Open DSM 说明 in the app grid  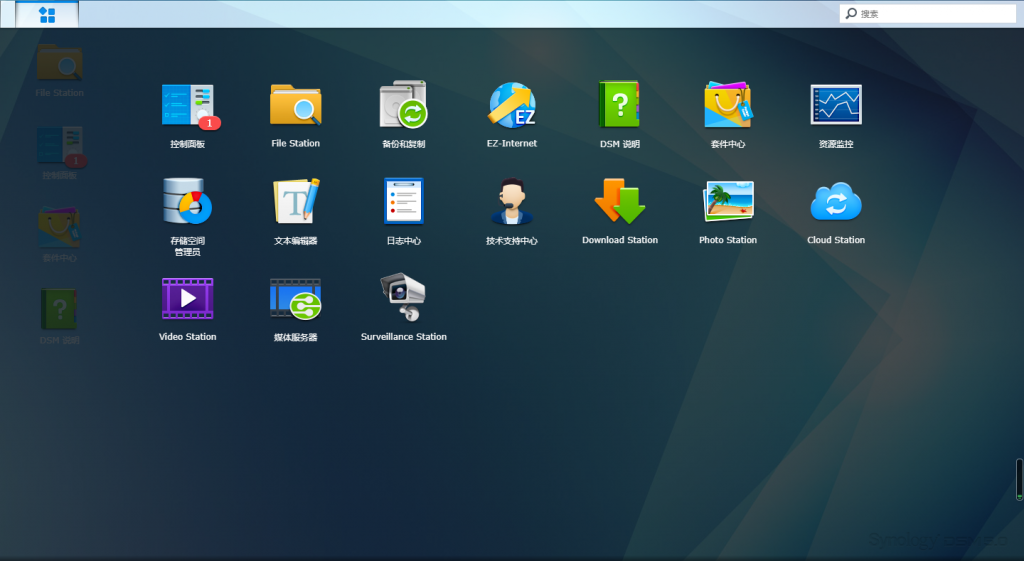coord(620,115)
